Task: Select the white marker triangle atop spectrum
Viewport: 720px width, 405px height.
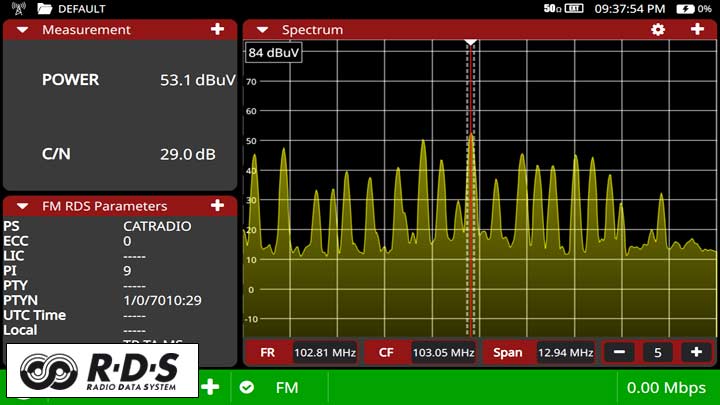Action: coord(470,42)
